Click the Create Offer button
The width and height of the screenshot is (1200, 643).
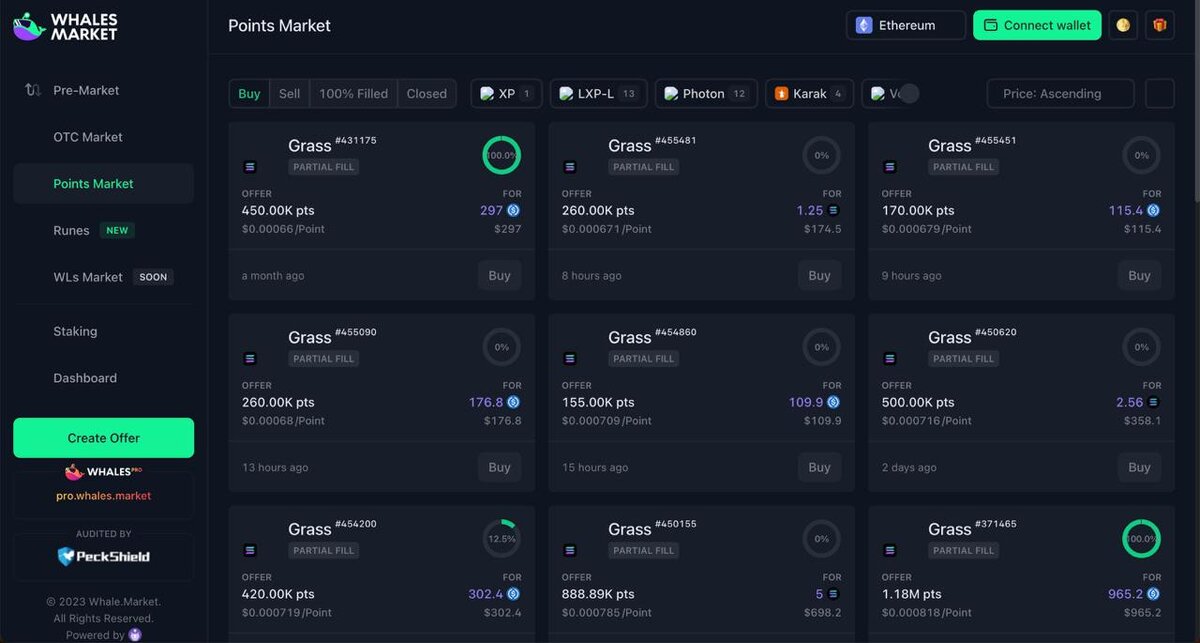[x=103, y=438]
